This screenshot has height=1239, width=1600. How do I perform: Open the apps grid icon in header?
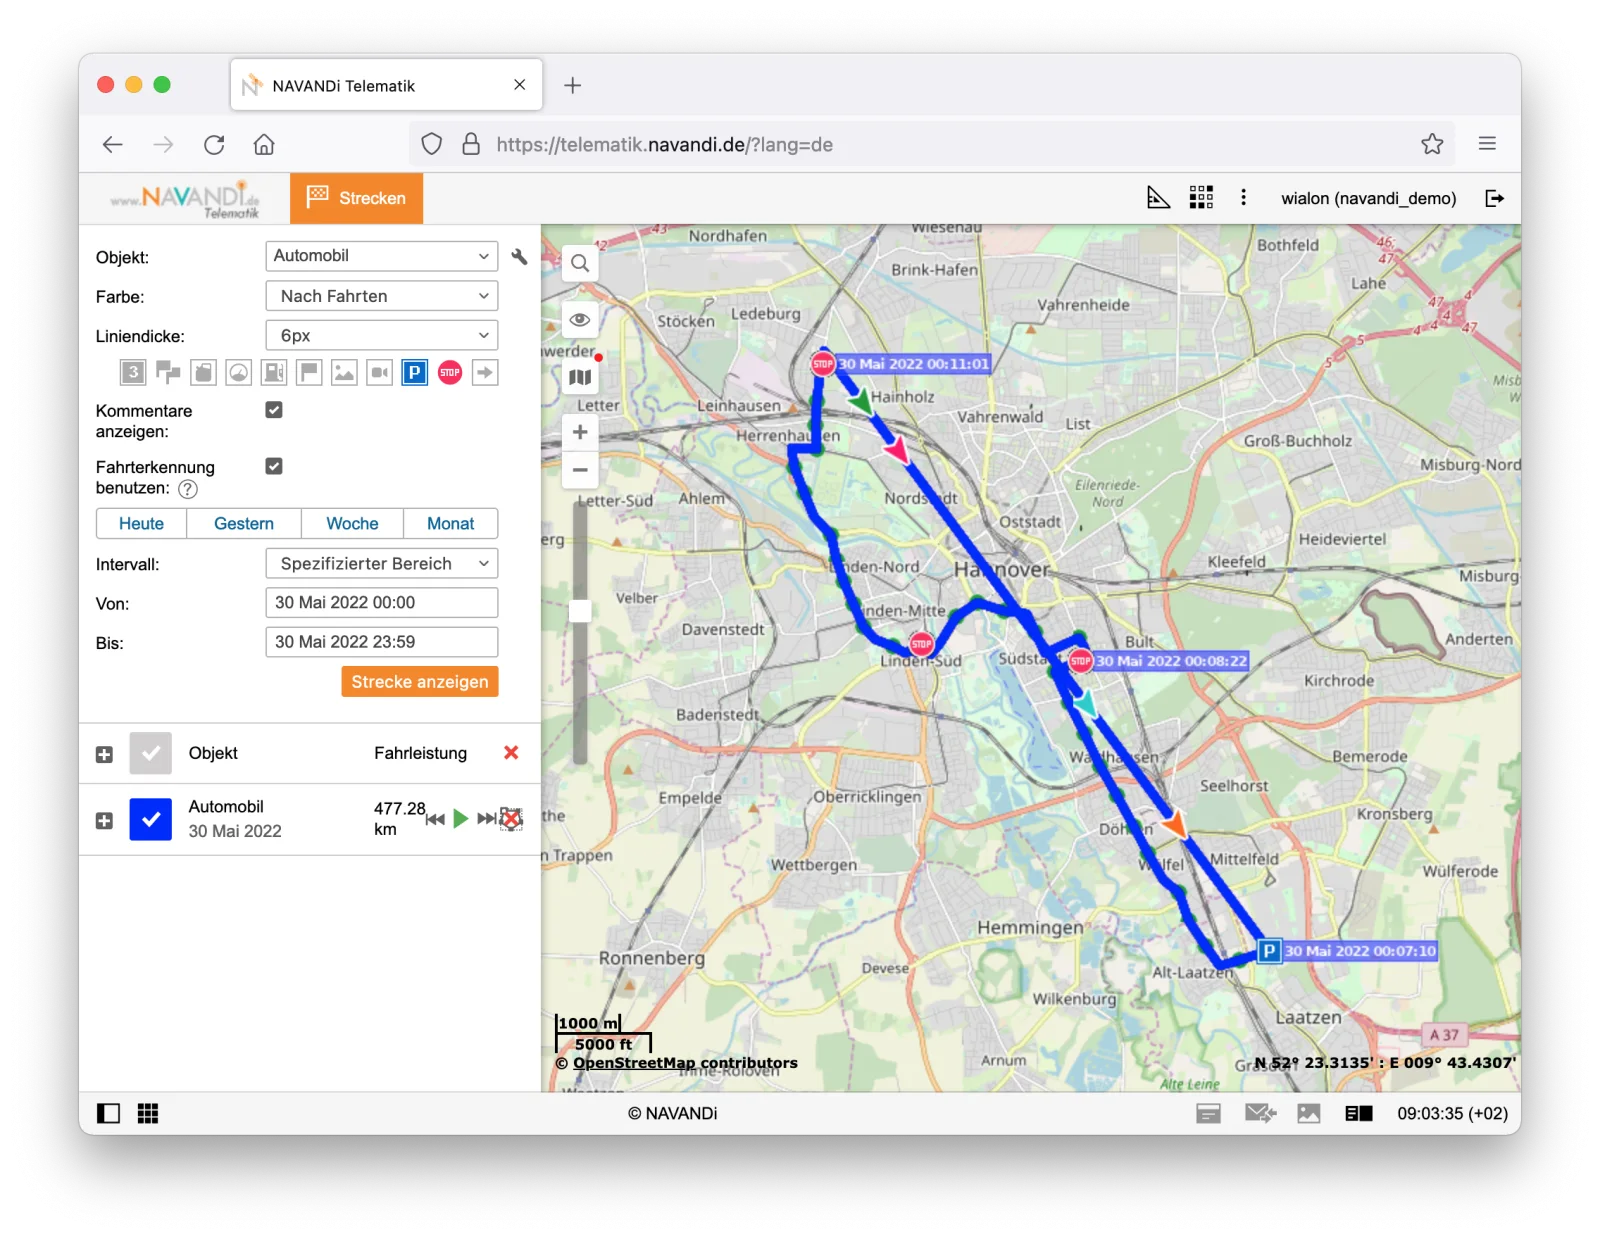(x=1201, y=198)
